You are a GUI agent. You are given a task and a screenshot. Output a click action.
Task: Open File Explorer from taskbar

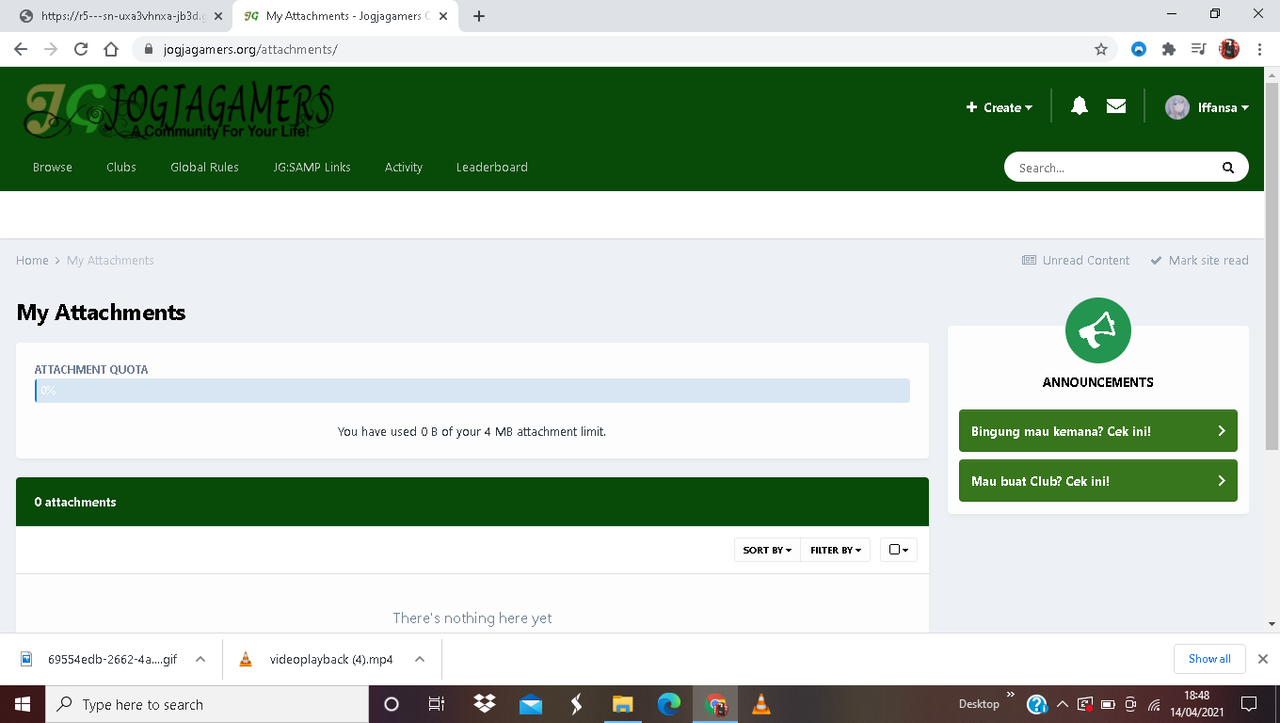coord(622,704)
